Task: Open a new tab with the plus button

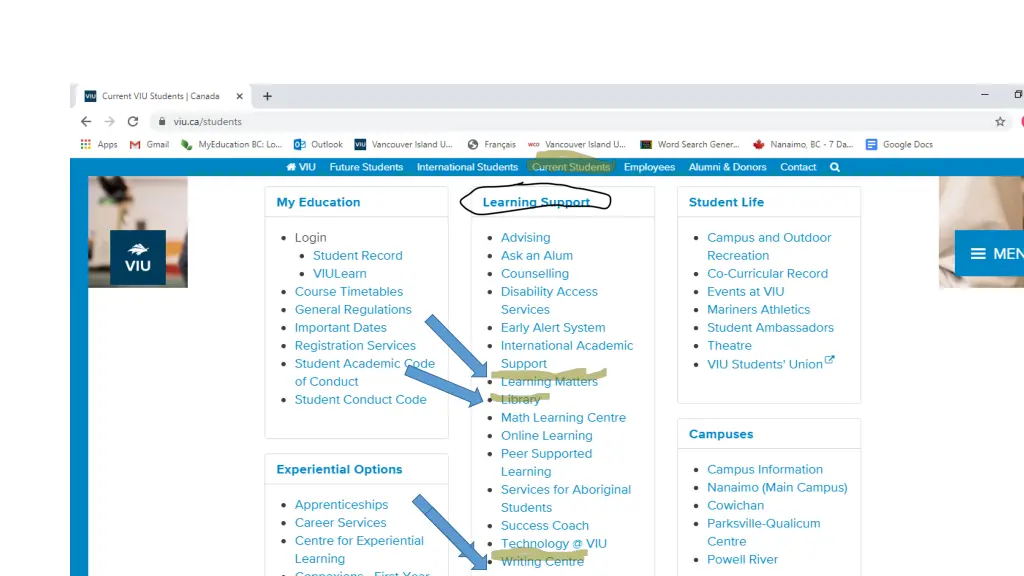Action: coord(267,96)
